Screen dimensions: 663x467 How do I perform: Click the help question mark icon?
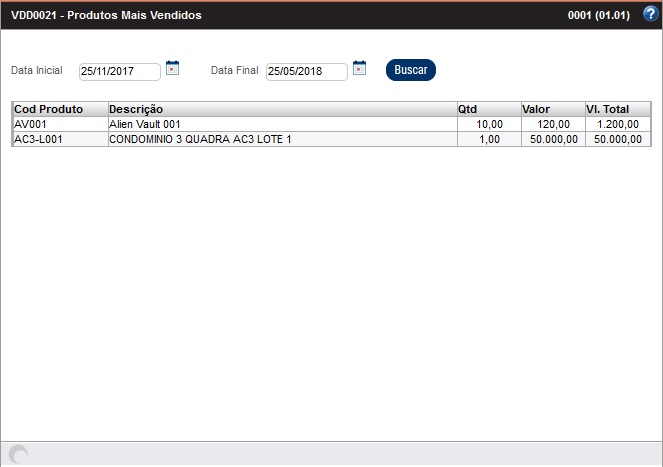[650, 14]
